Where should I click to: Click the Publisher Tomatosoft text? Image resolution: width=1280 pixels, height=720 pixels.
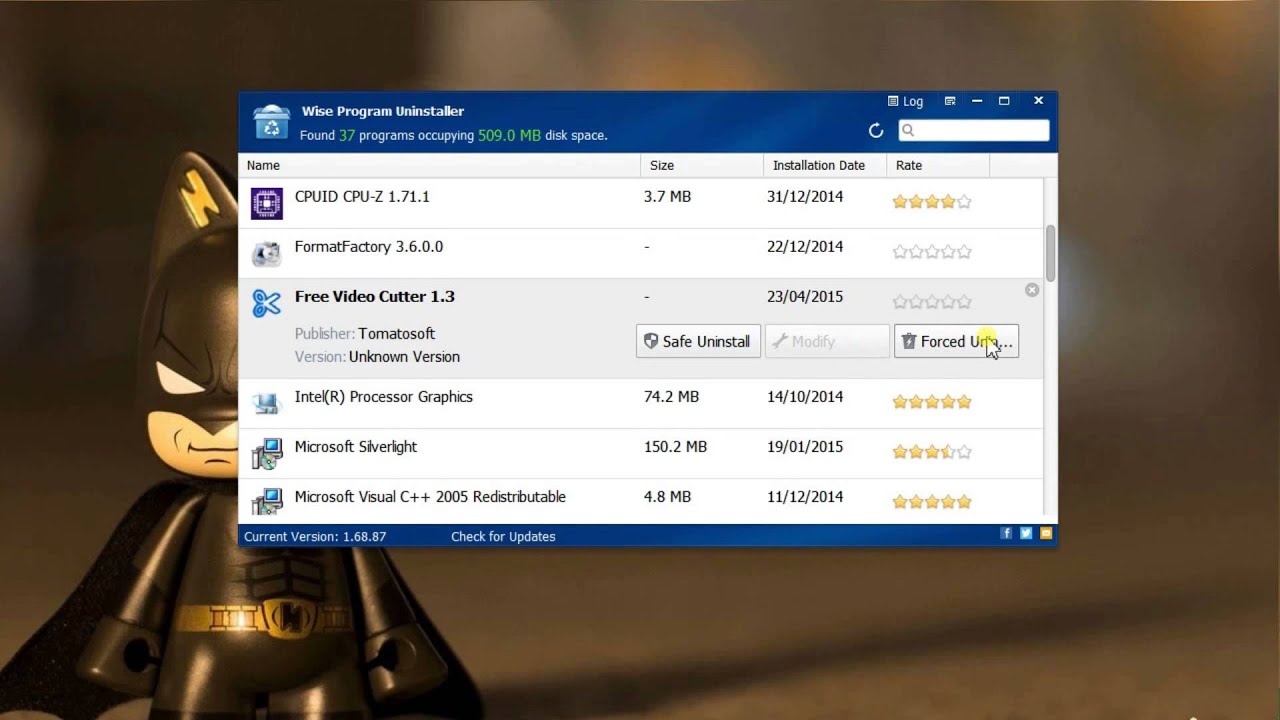[x=365, y=334]
